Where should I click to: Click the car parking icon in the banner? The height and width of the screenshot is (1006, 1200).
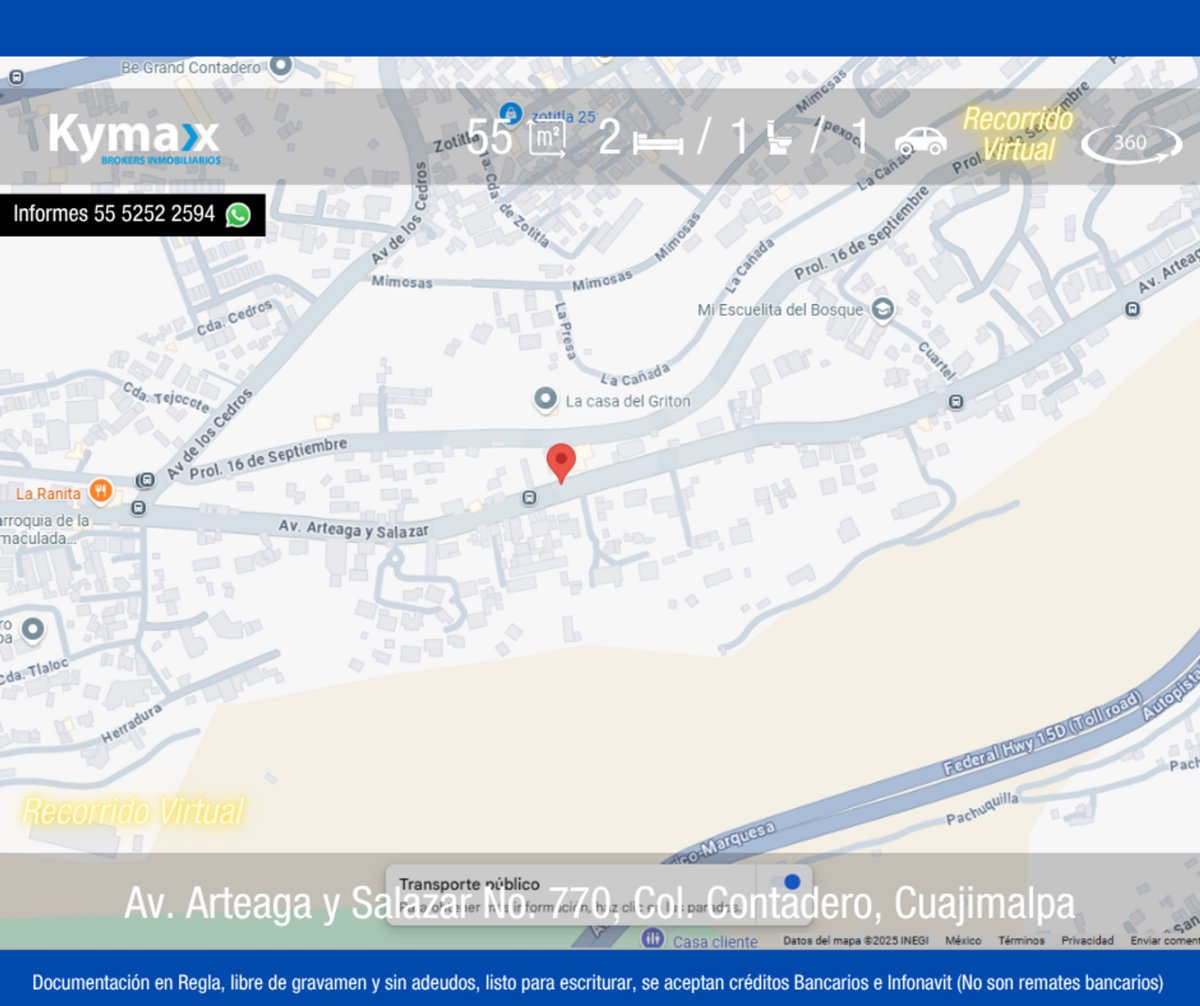coord(920,140)
